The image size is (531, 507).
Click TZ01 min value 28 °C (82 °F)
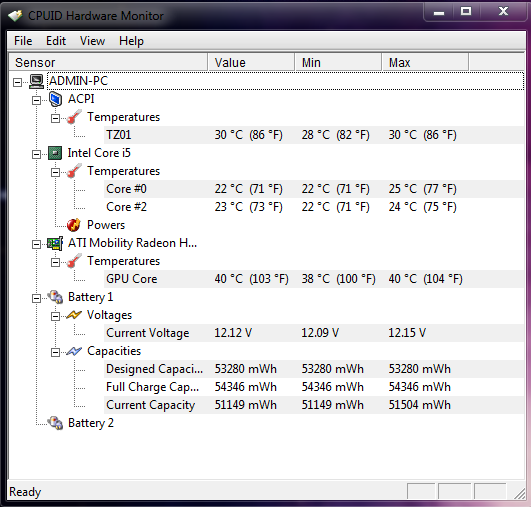335,135
